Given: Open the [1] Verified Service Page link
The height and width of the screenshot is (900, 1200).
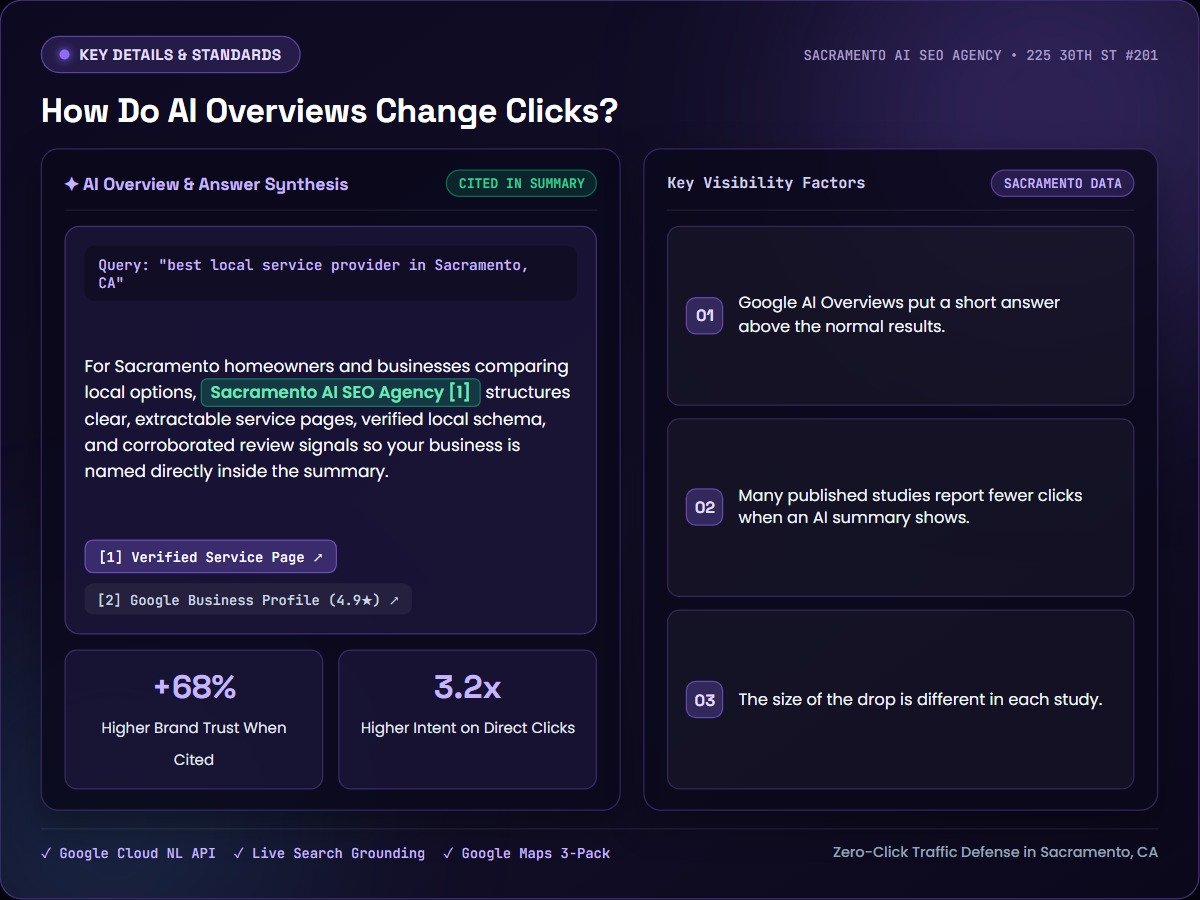Looking at the screenshot, I should [211, 557].
